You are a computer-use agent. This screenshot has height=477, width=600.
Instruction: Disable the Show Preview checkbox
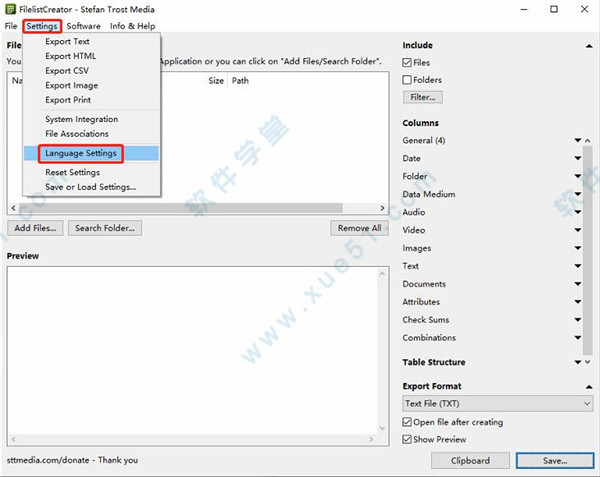tap(408, 439)
